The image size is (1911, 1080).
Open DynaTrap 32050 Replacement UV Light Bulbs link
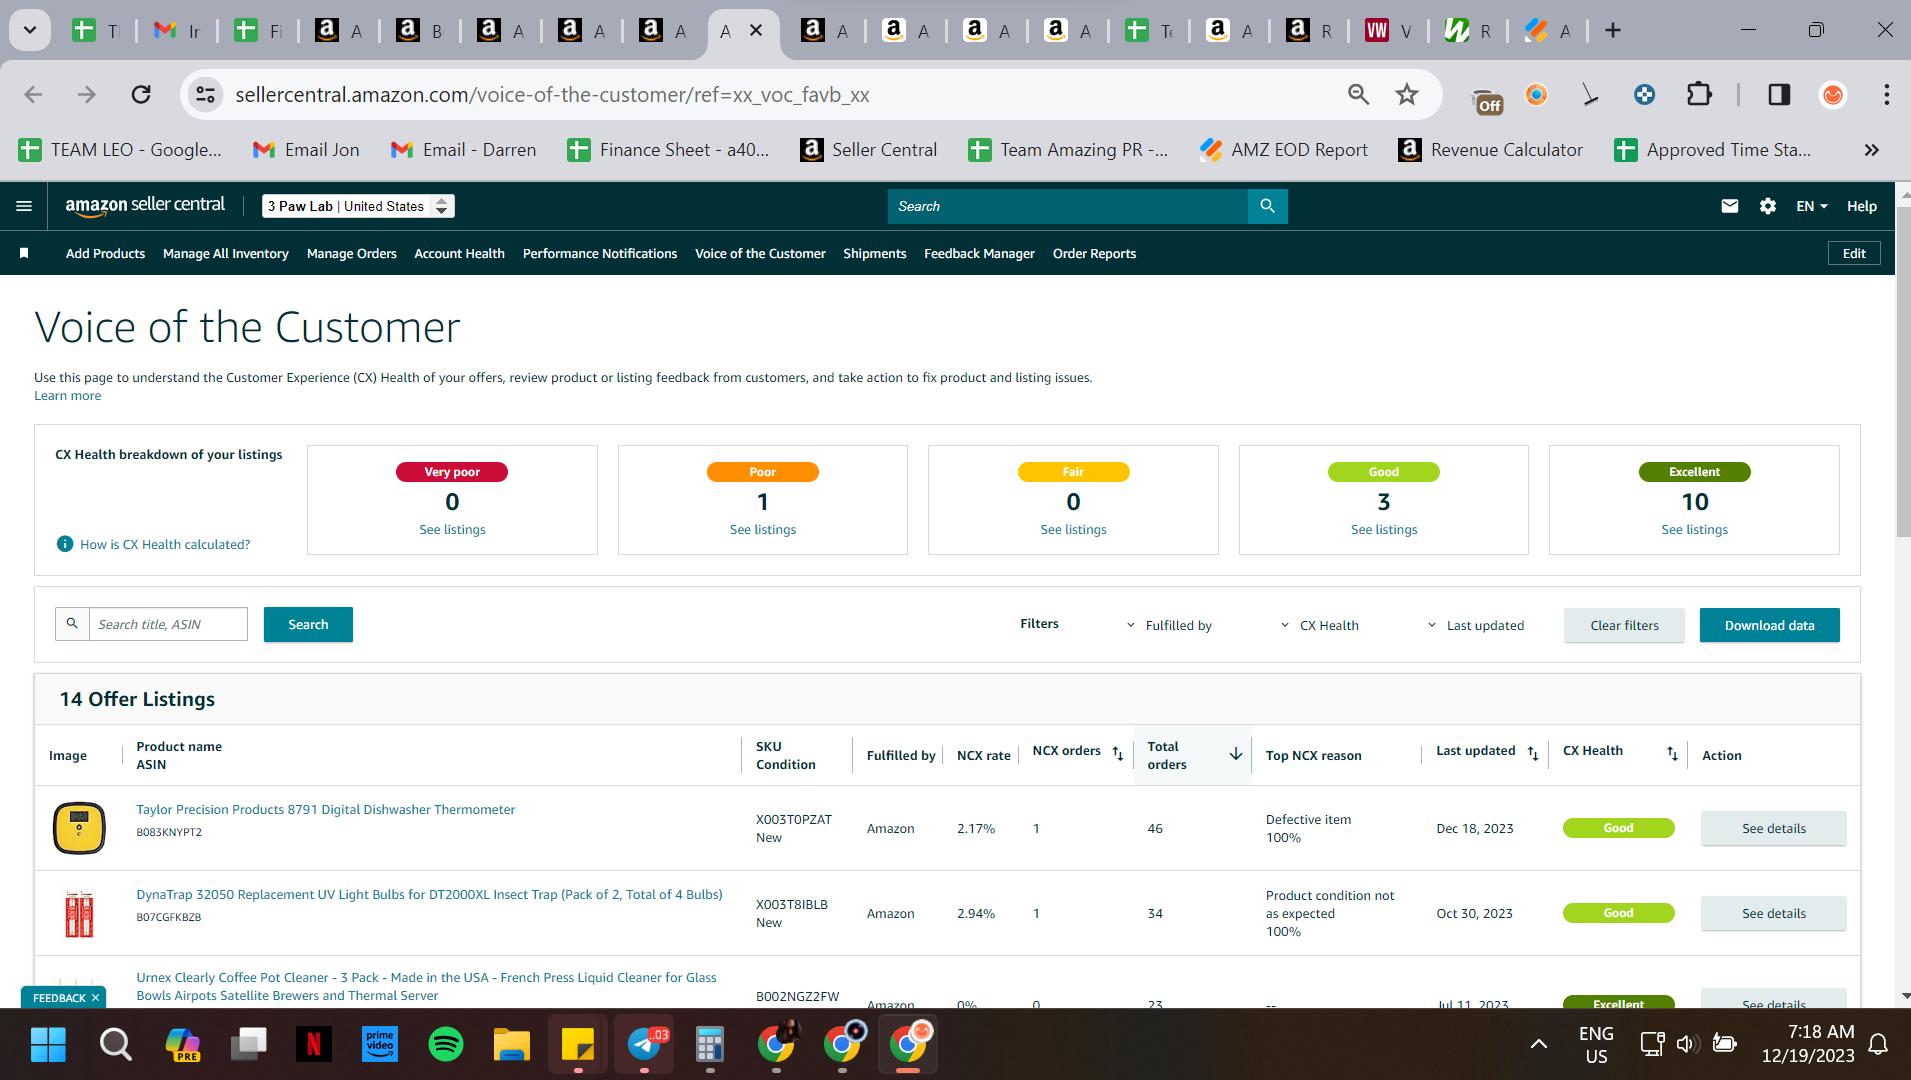429,894
